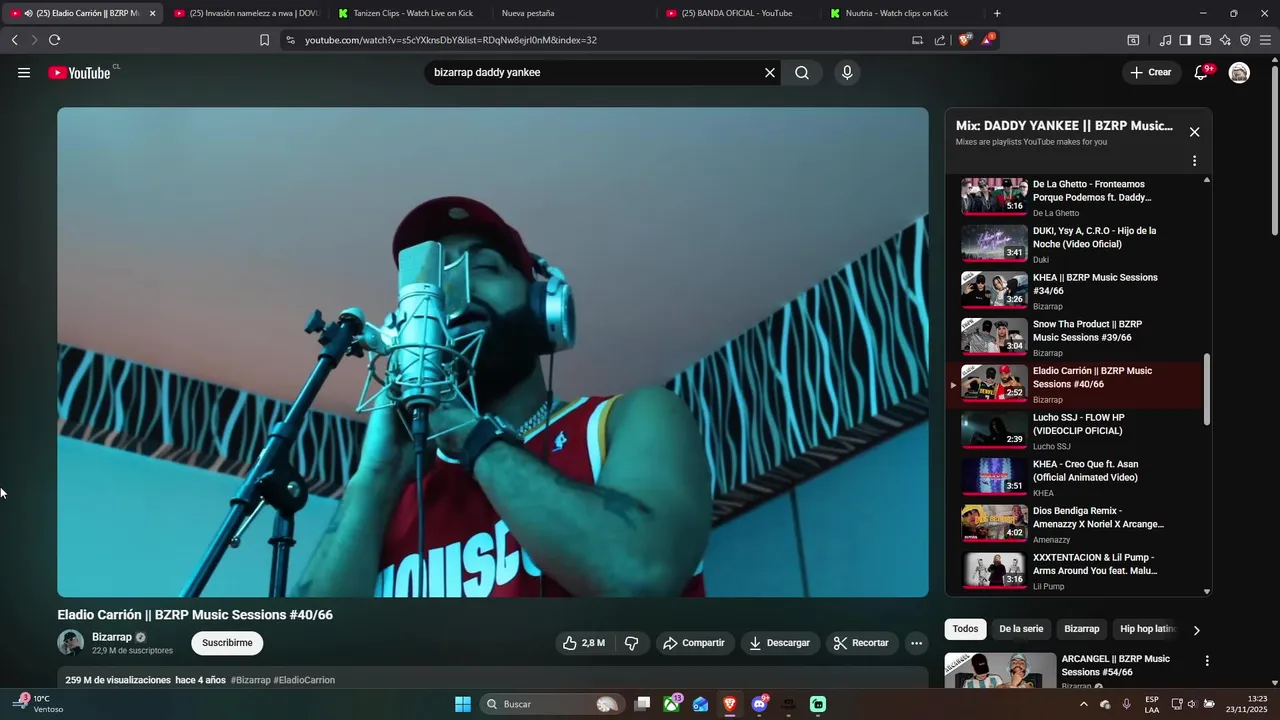The height and width of the screenshot is (720, 1280).
Task: Open Brave Rewards triangle icon
Action: tap(988, 40)
